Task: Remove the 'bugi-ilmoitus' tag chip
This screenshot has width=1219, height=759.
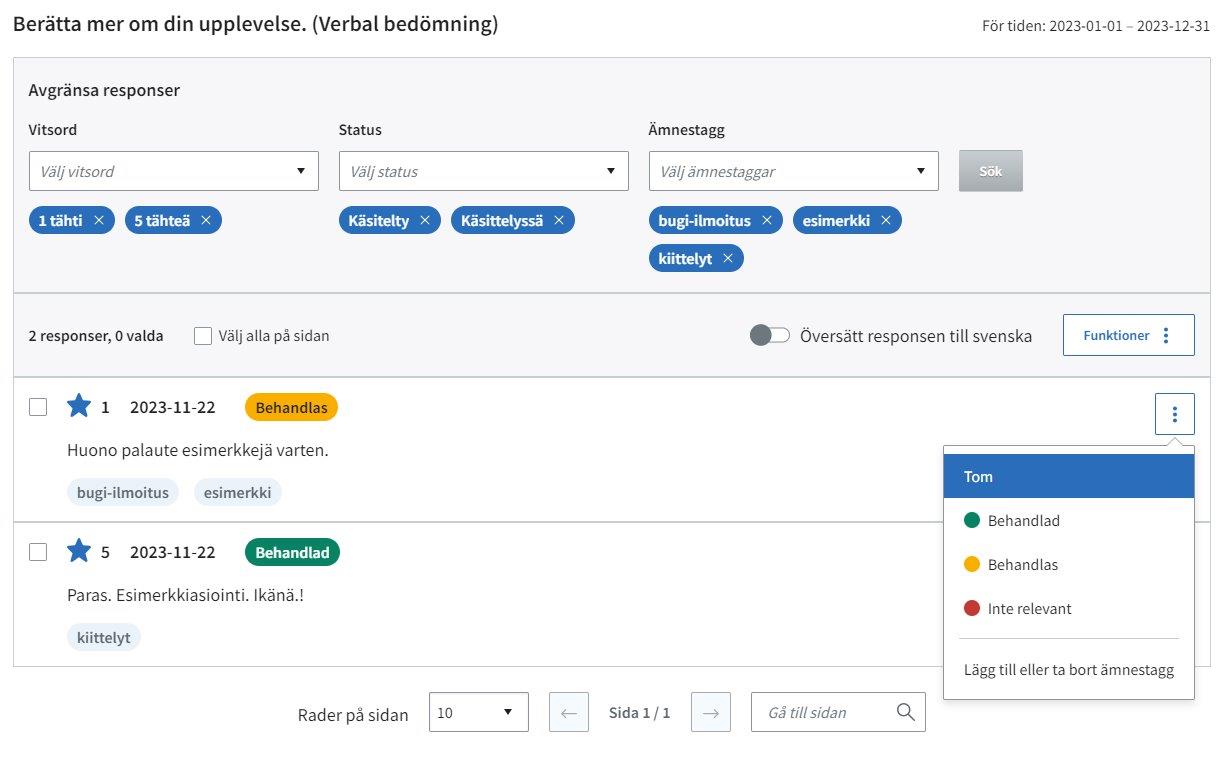Action: click(x=767, y=221)
